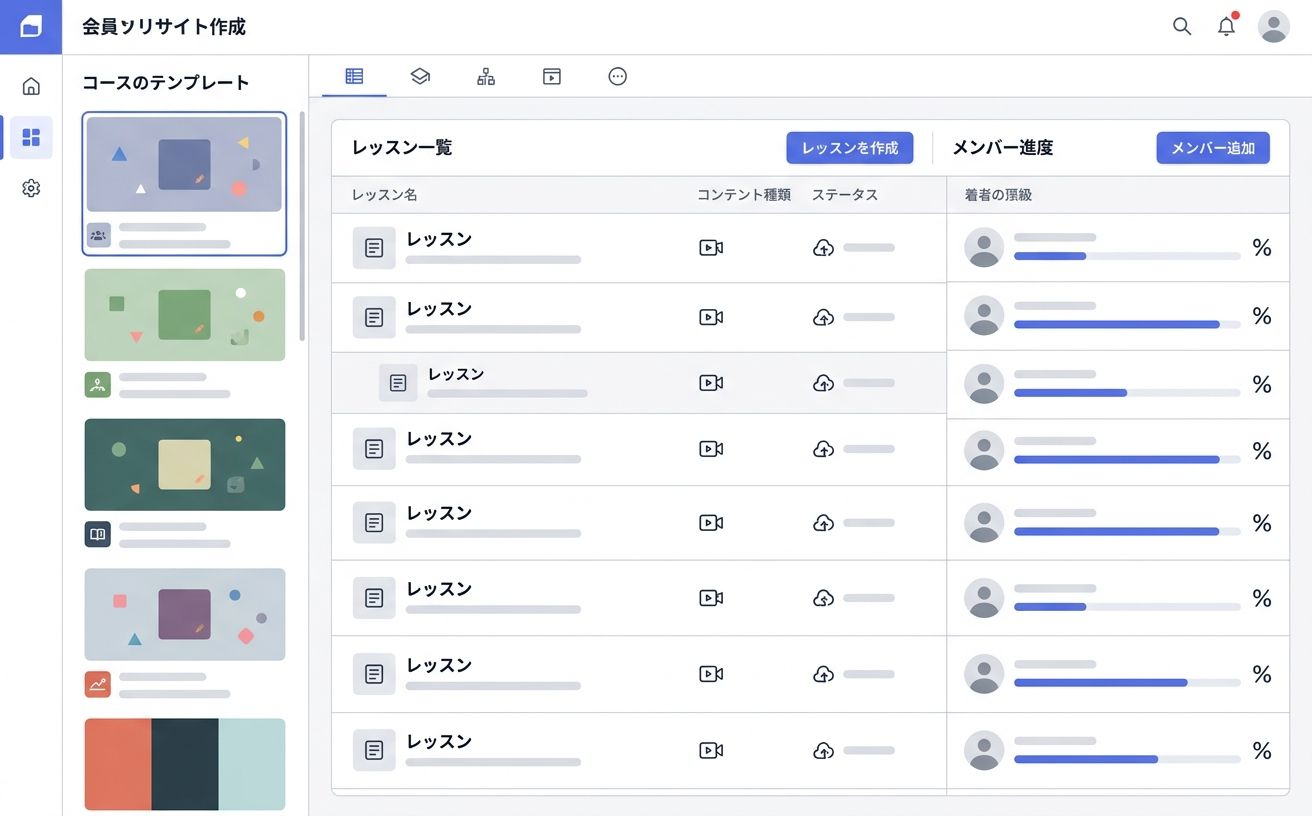
Task: Click the cloud upload icon in the first lesson row
Action: coord(823,248)
